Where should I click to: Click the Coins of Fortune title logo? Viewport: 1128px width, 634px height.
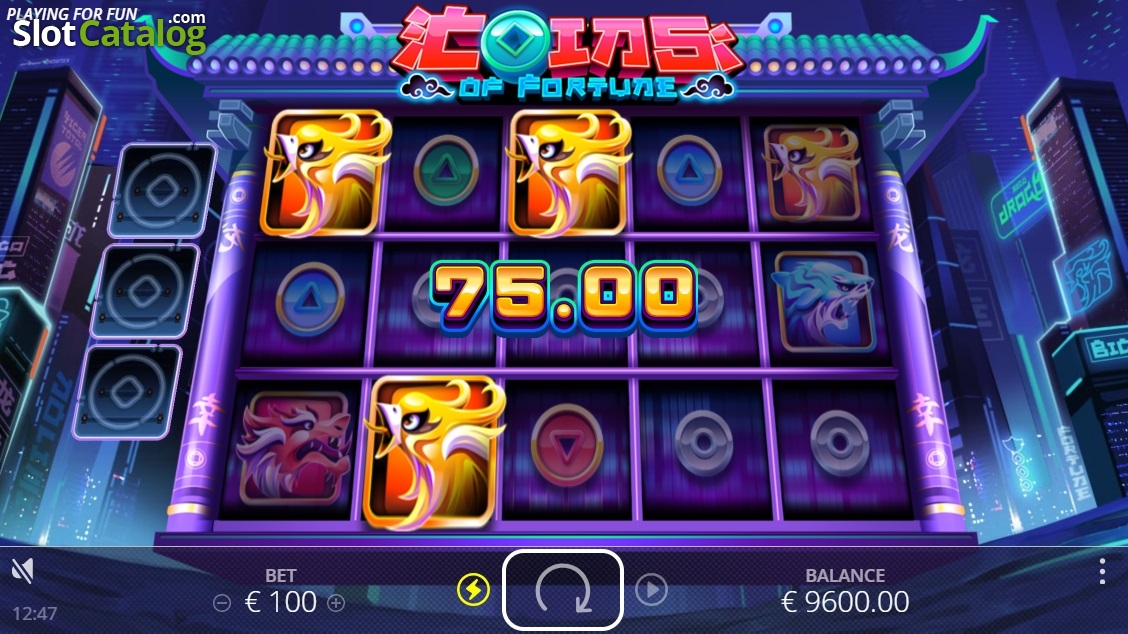point(567,53)
